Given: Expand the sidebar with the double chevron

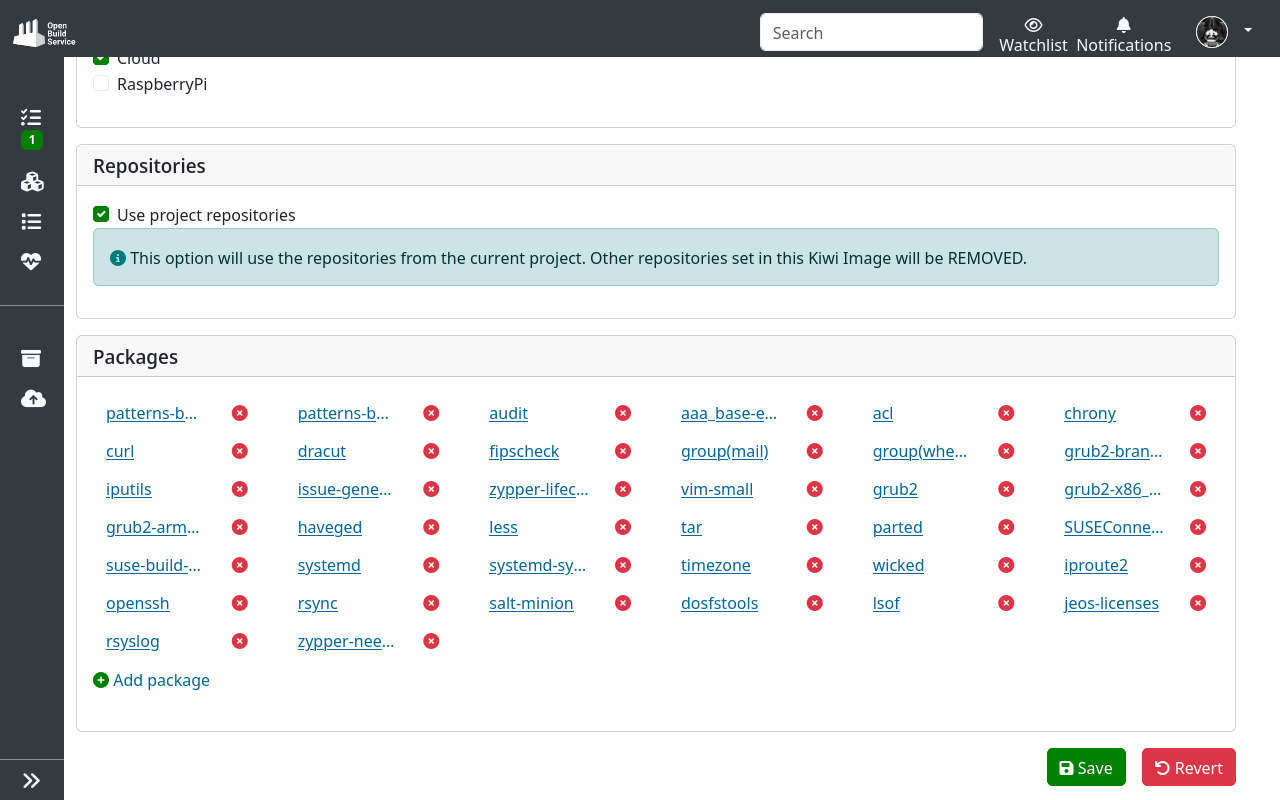Looking at the screenshot, I should (31, 779).
